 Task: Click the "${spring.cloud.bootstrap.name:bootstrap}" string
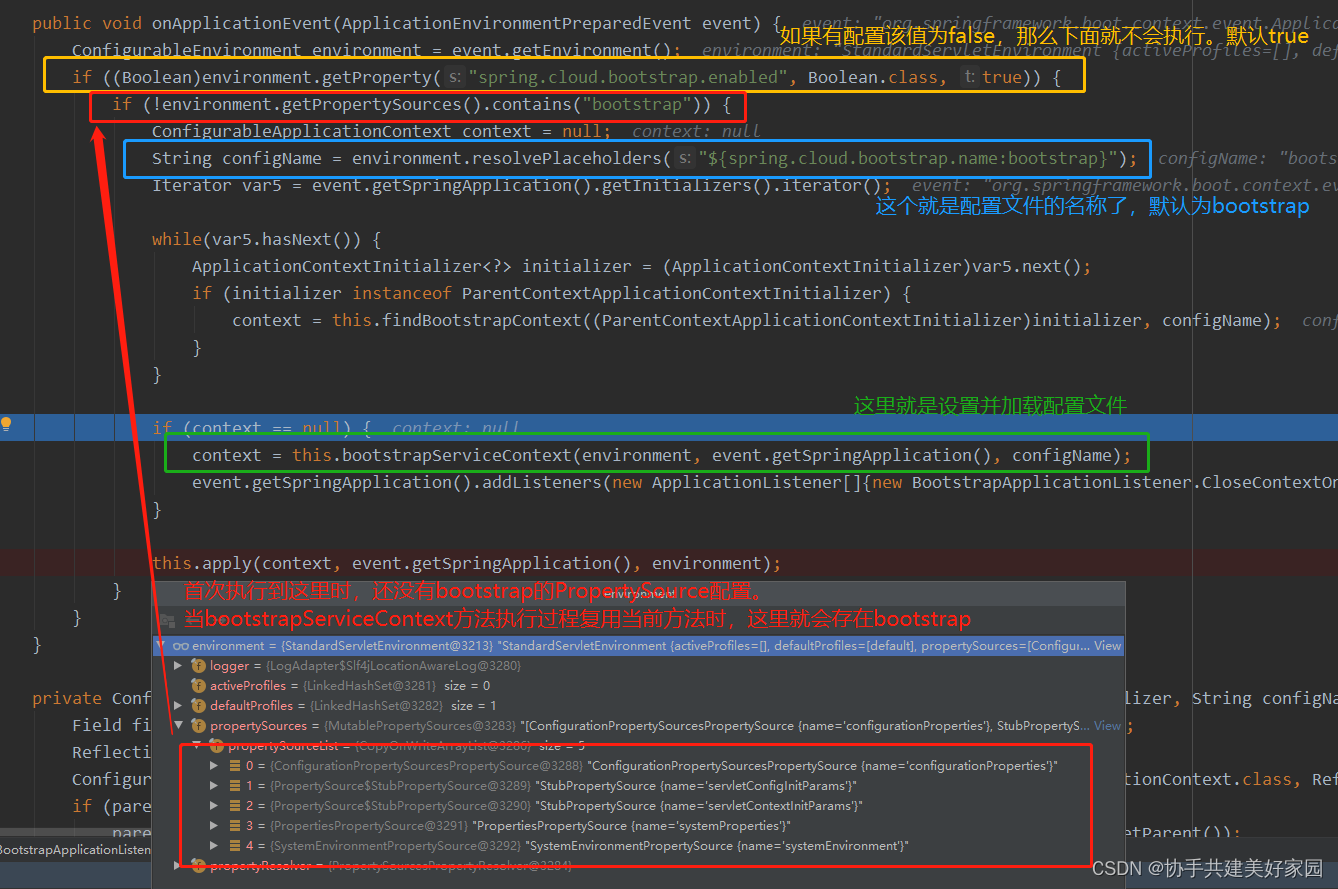coord(908,158)
